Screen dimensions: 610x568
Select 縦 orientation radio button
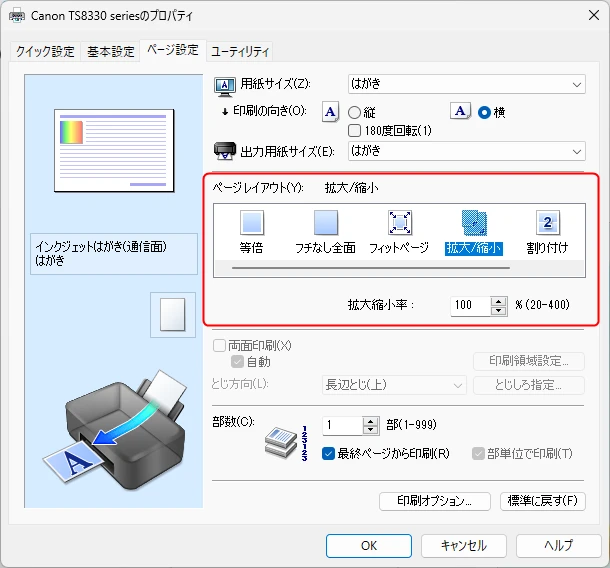pos(354,112)
